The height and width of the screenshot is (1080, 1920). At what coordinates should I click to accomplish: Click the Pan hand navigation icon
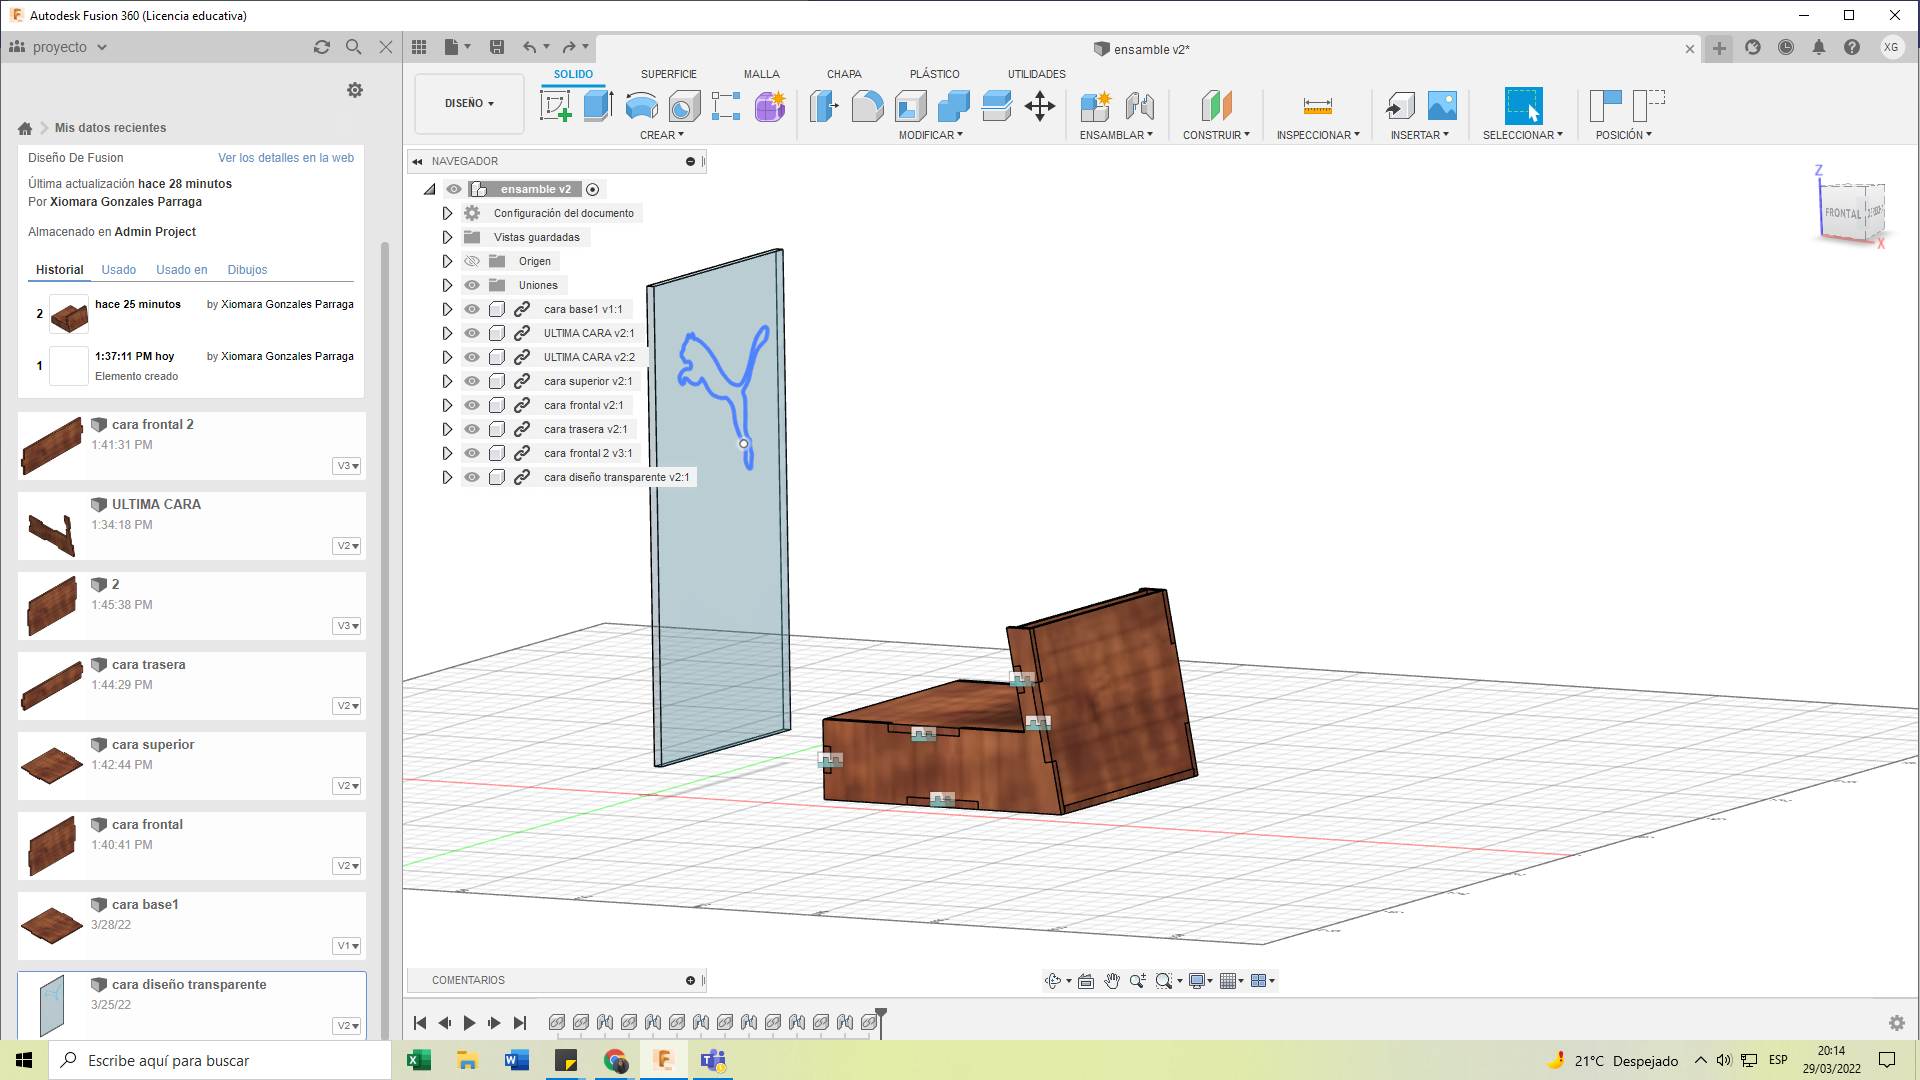coord(1112,981)
